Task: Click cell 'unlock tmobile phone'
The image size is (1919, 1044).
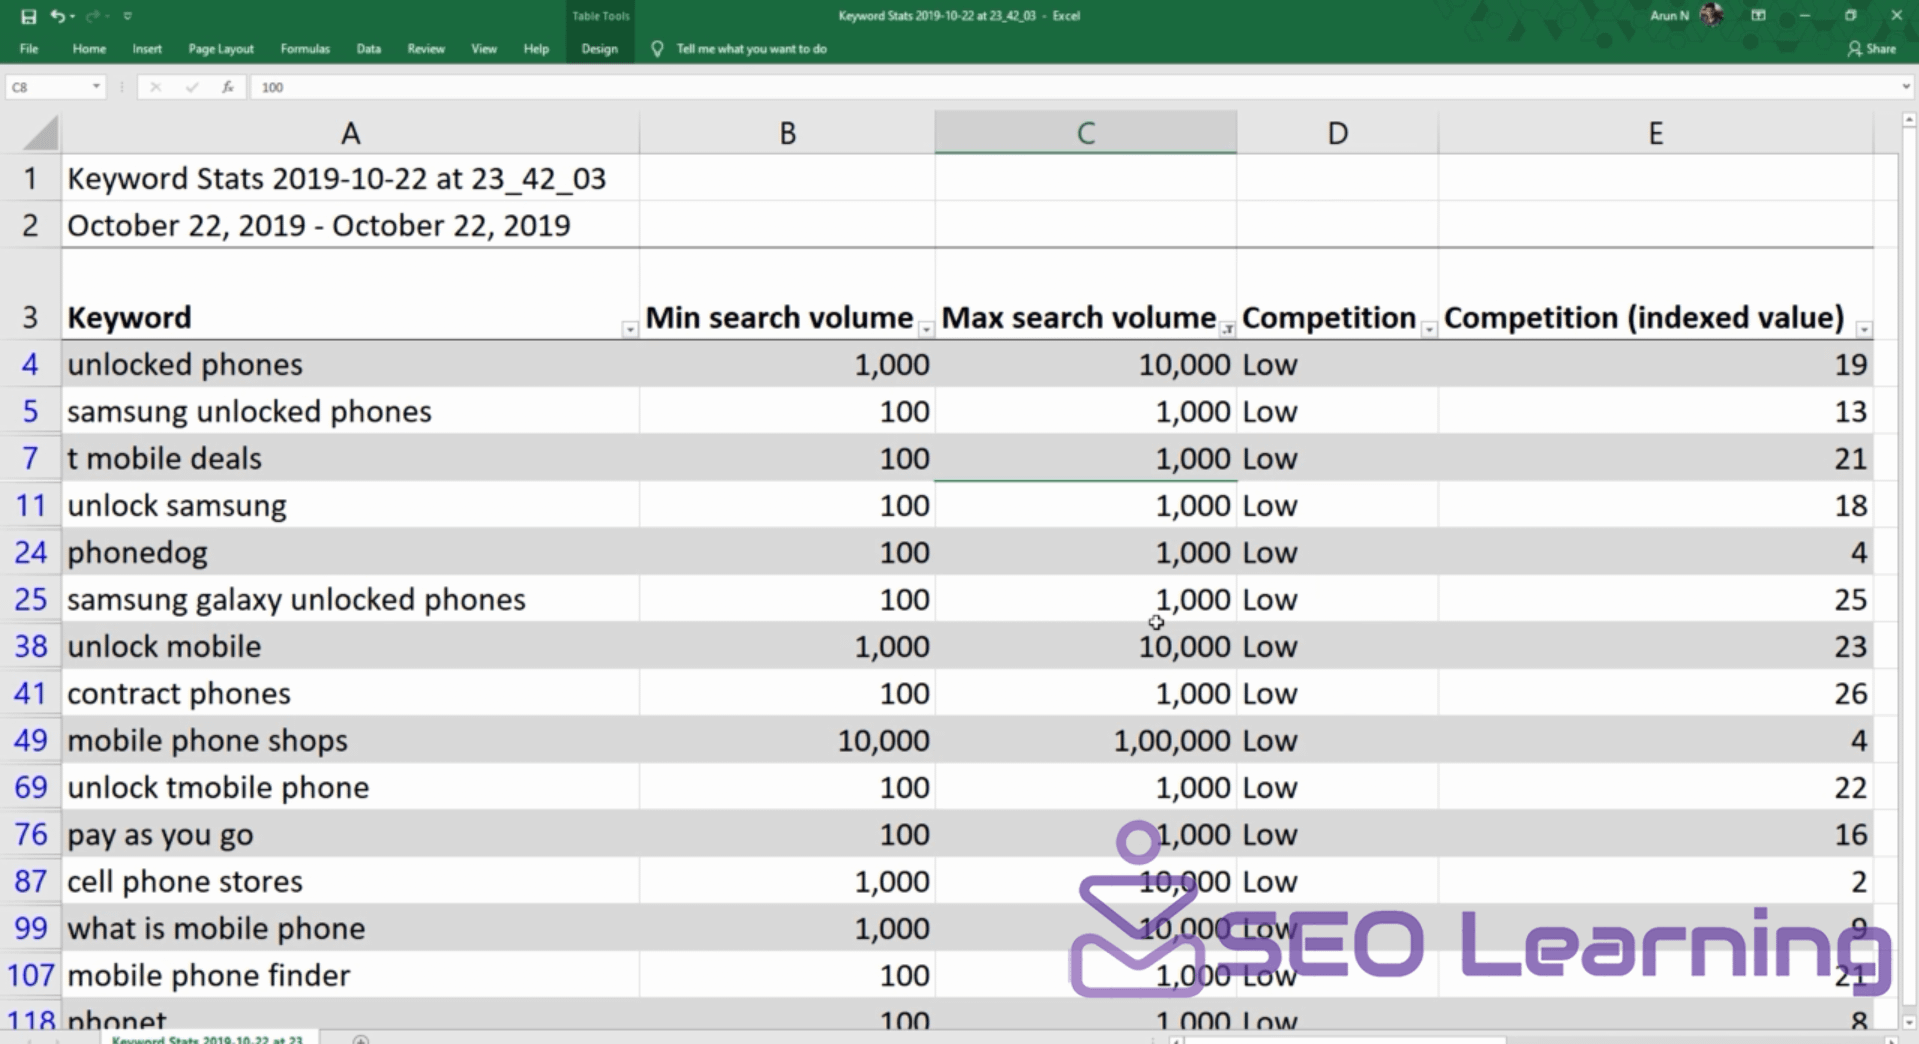Action: click(x=350, y=787)
